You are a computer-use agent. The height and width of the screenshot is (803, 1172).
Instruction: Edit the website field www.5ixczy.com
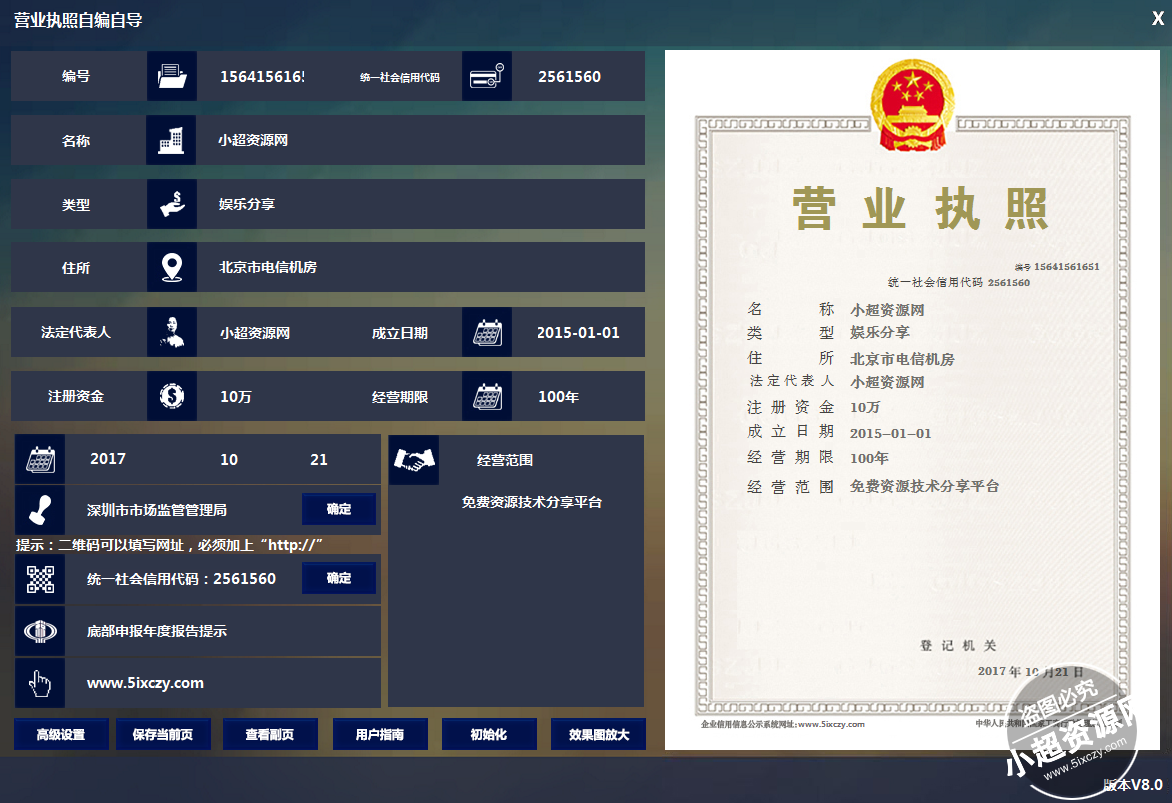pos(223,683)
